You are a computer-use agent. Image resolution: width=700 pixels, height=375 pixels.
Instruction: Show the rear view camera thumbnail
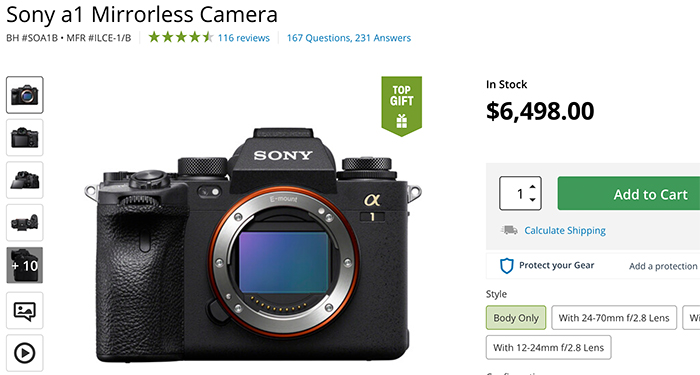pyautogui.click(x=25, y=138)
